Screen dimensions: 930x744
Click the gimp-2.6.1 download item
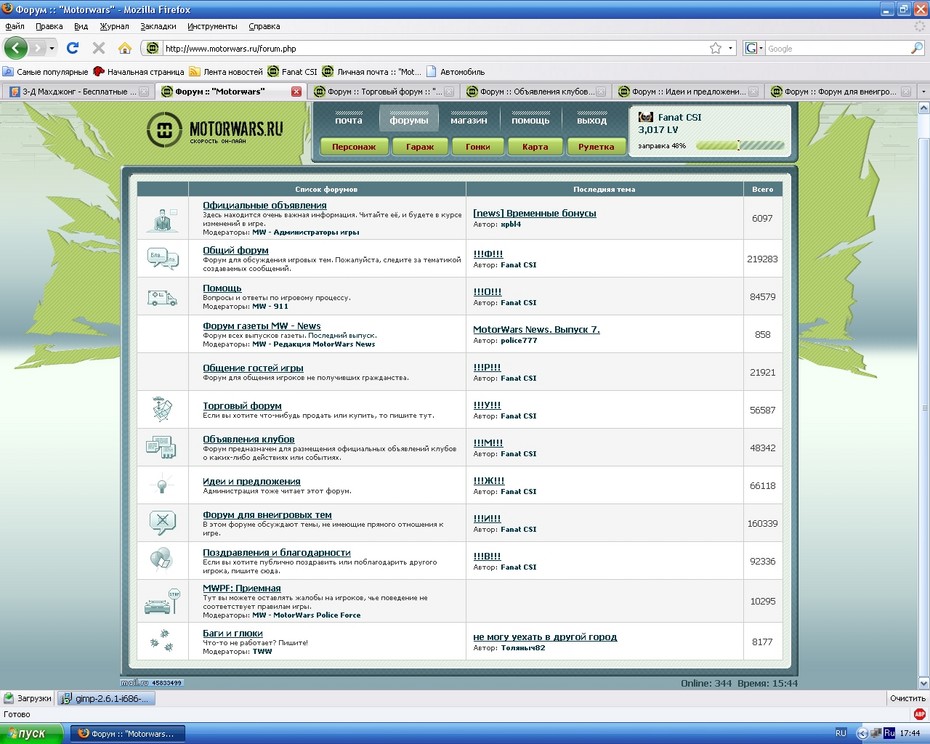pos(106,698)
